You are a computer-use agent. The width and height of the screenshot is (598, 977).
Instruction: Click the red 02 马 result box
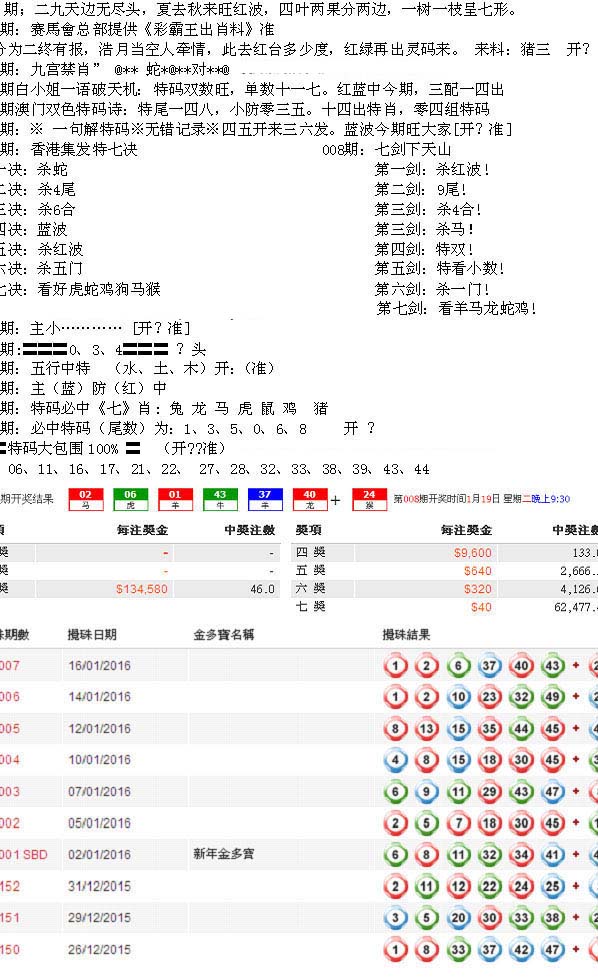point(85,499)
